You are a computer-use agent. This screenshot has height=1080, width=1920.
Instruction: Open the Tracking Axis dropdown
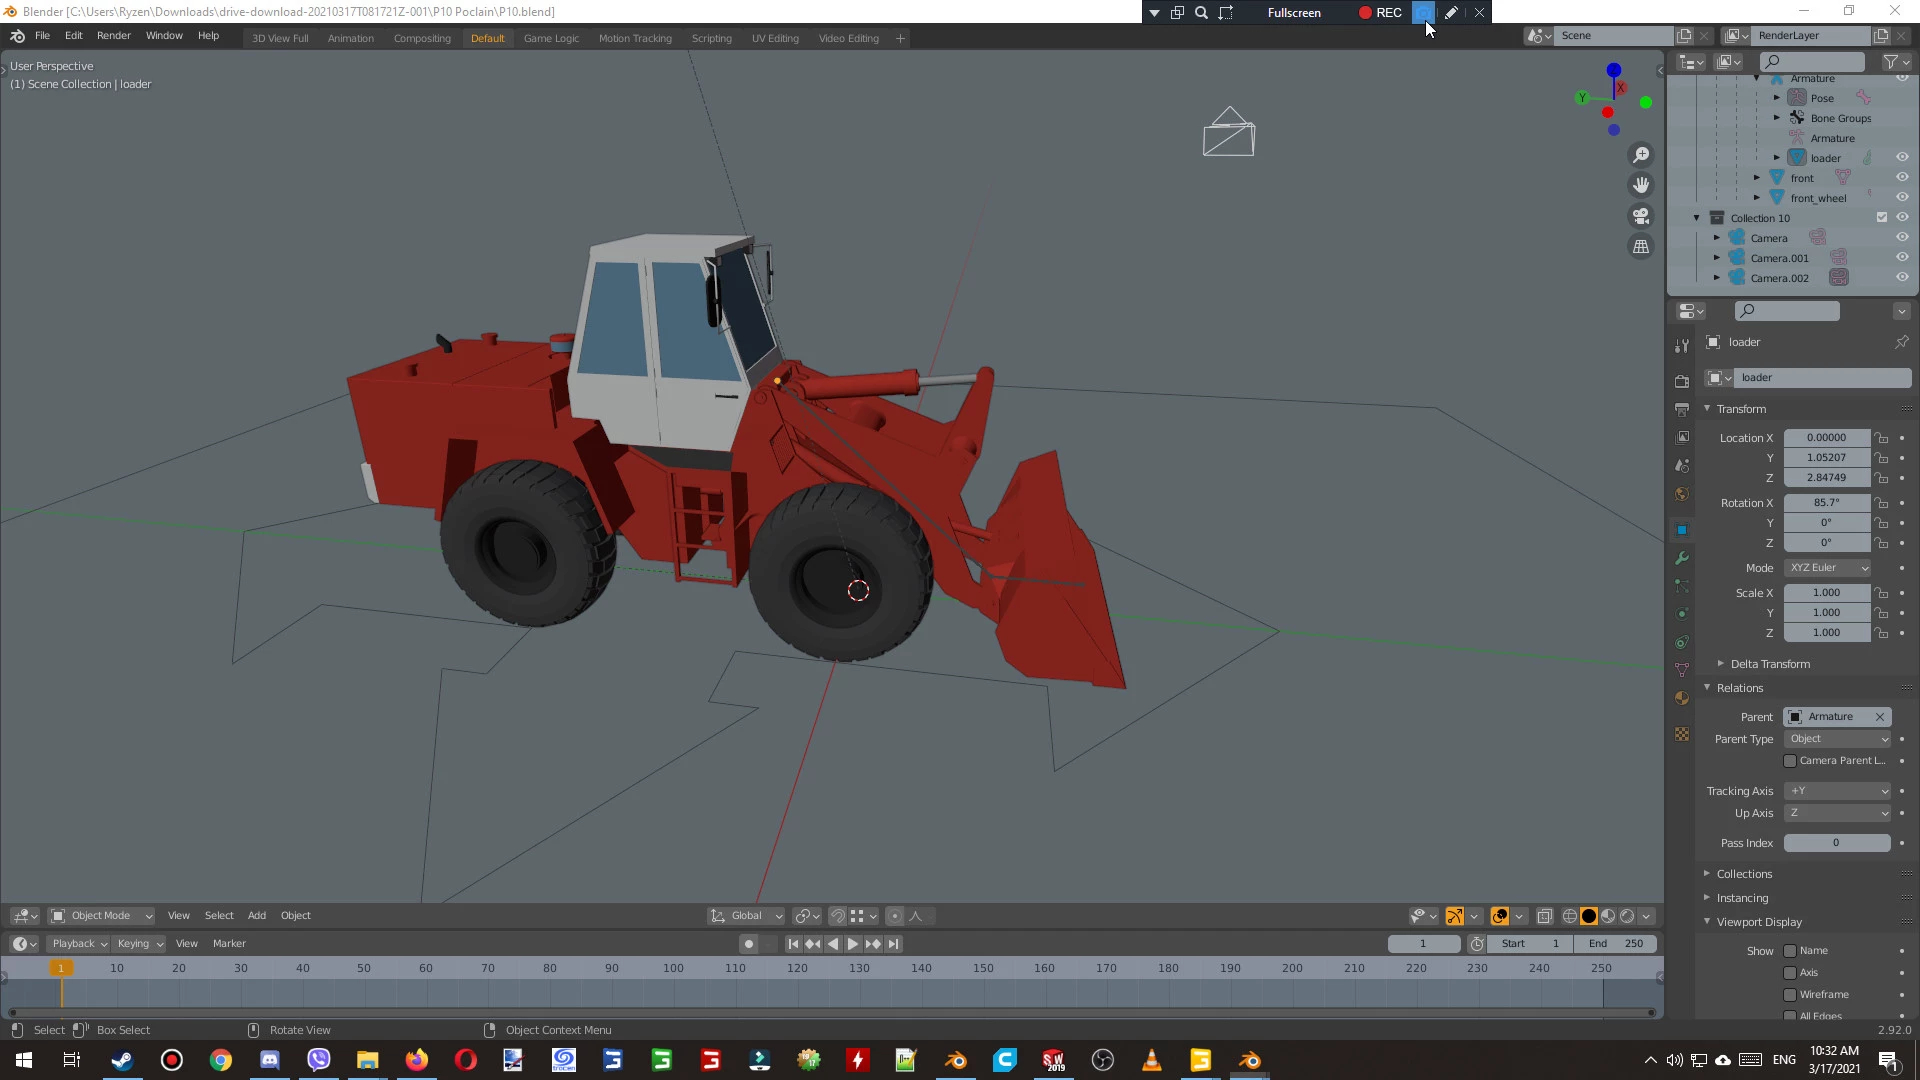coord(1837,791)
